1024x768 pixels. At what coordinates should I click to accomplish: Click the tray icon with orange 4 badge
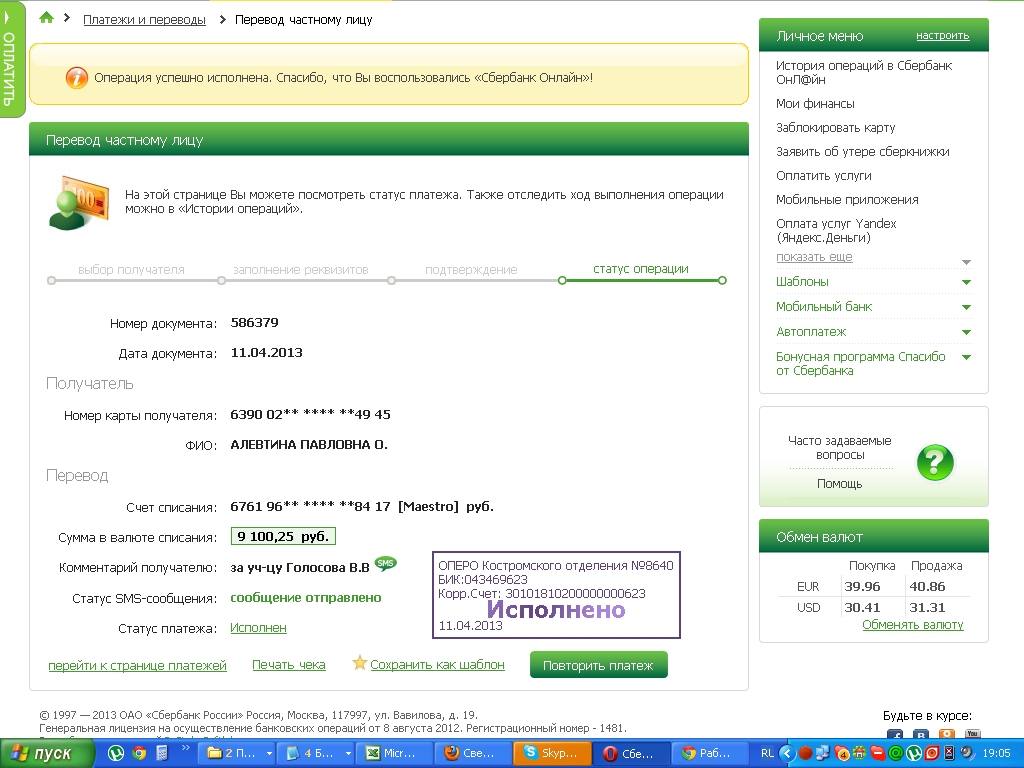842,753
